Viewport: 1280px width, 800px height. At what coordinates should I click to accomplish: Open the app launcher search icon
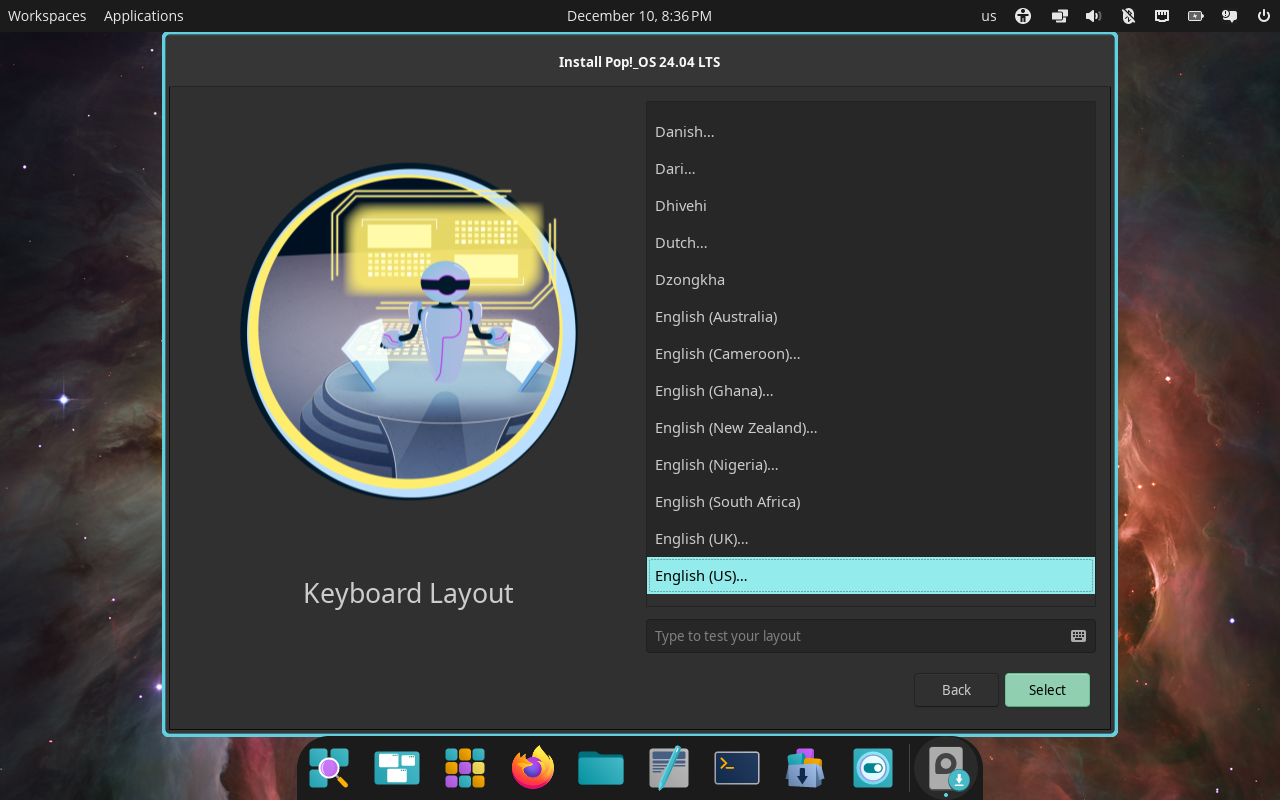(x=328, y=767)
